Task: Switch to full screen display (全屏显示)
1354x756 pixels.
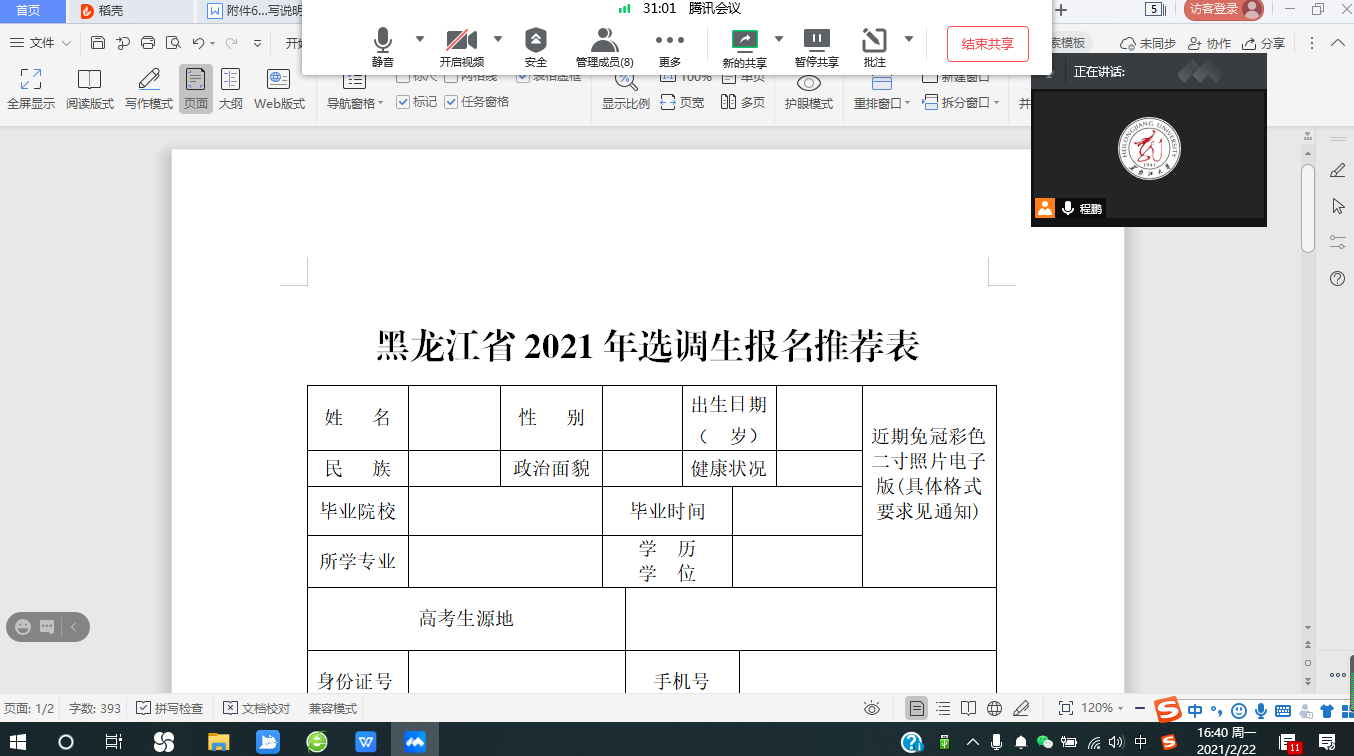Action: point(31,89)
